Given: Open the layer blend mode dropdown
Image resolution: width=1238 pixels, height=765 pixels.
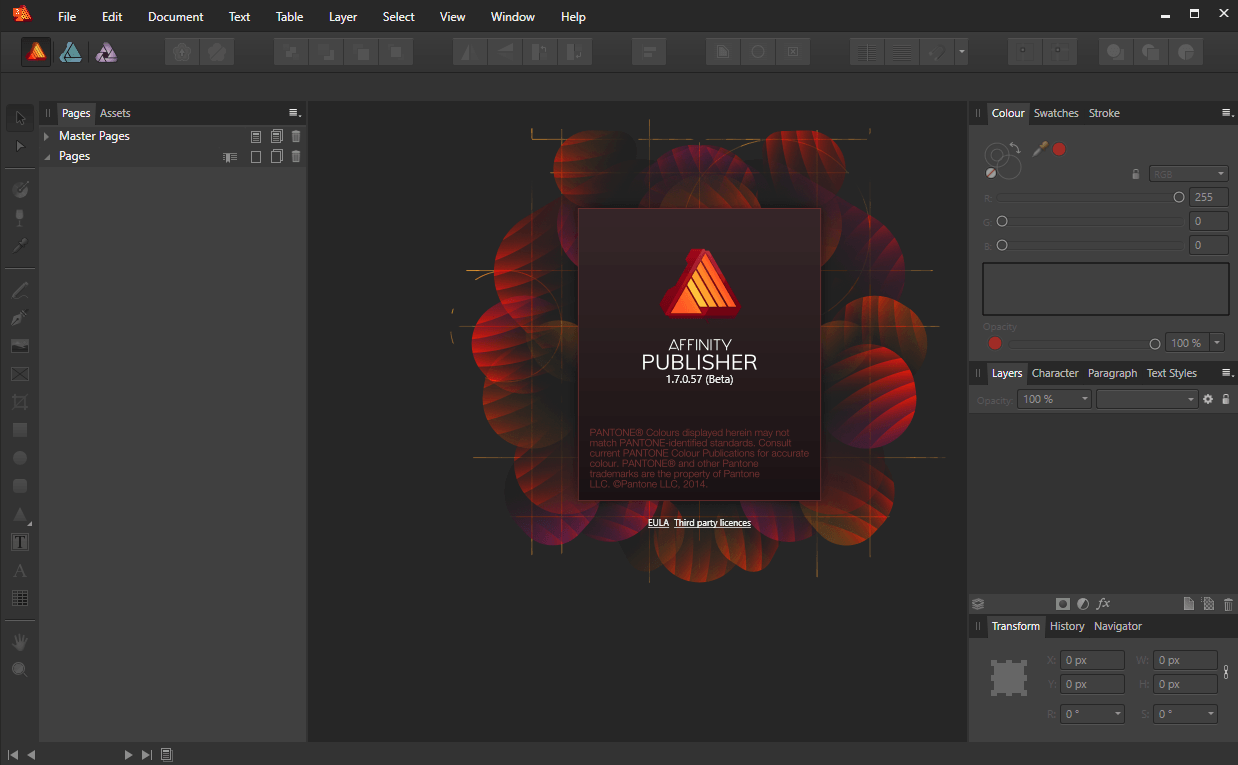Looking at the screenshot, I should click(x=1147, y=399).
